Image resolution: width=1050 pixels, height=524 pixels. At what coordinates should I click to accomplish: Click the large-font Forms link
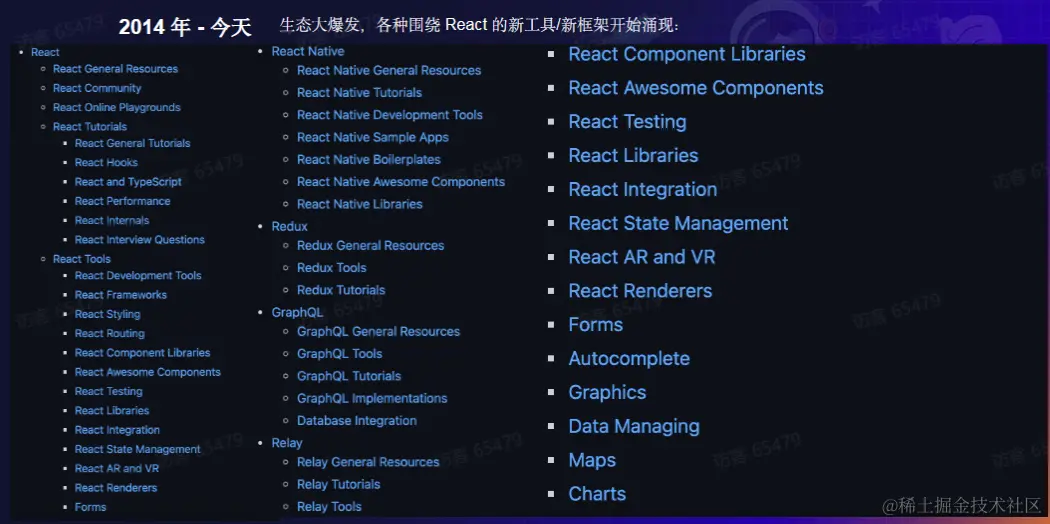click(595, 325)
